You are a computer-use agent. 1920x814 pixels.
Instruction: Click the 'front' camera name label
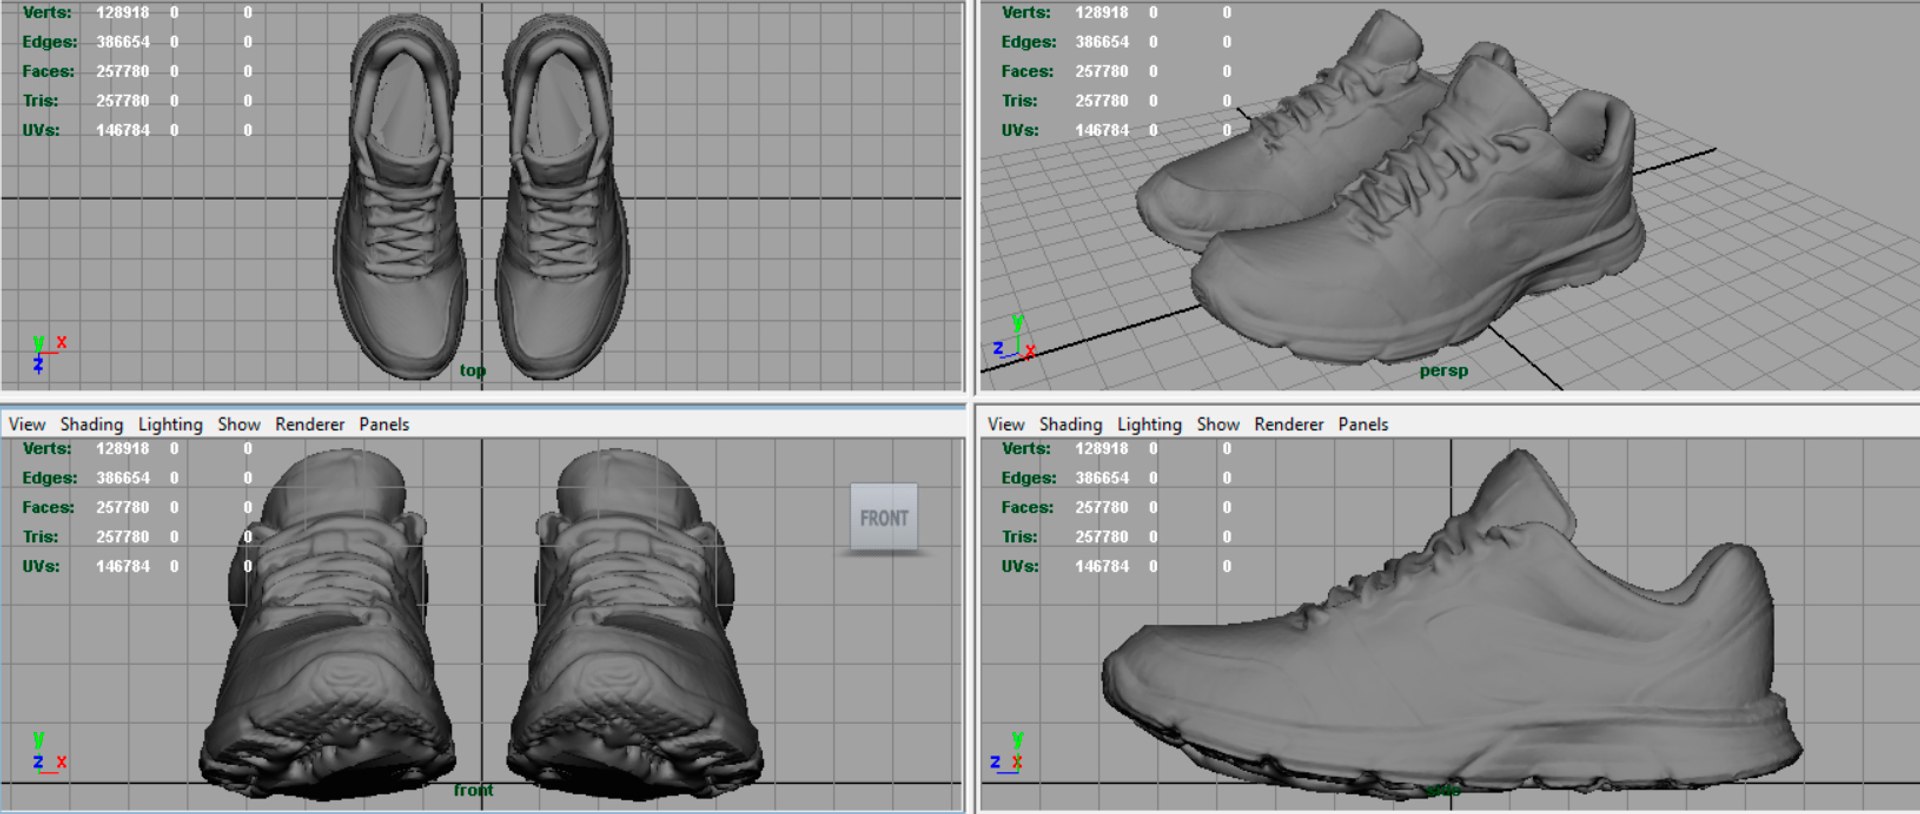pos(473,790)
